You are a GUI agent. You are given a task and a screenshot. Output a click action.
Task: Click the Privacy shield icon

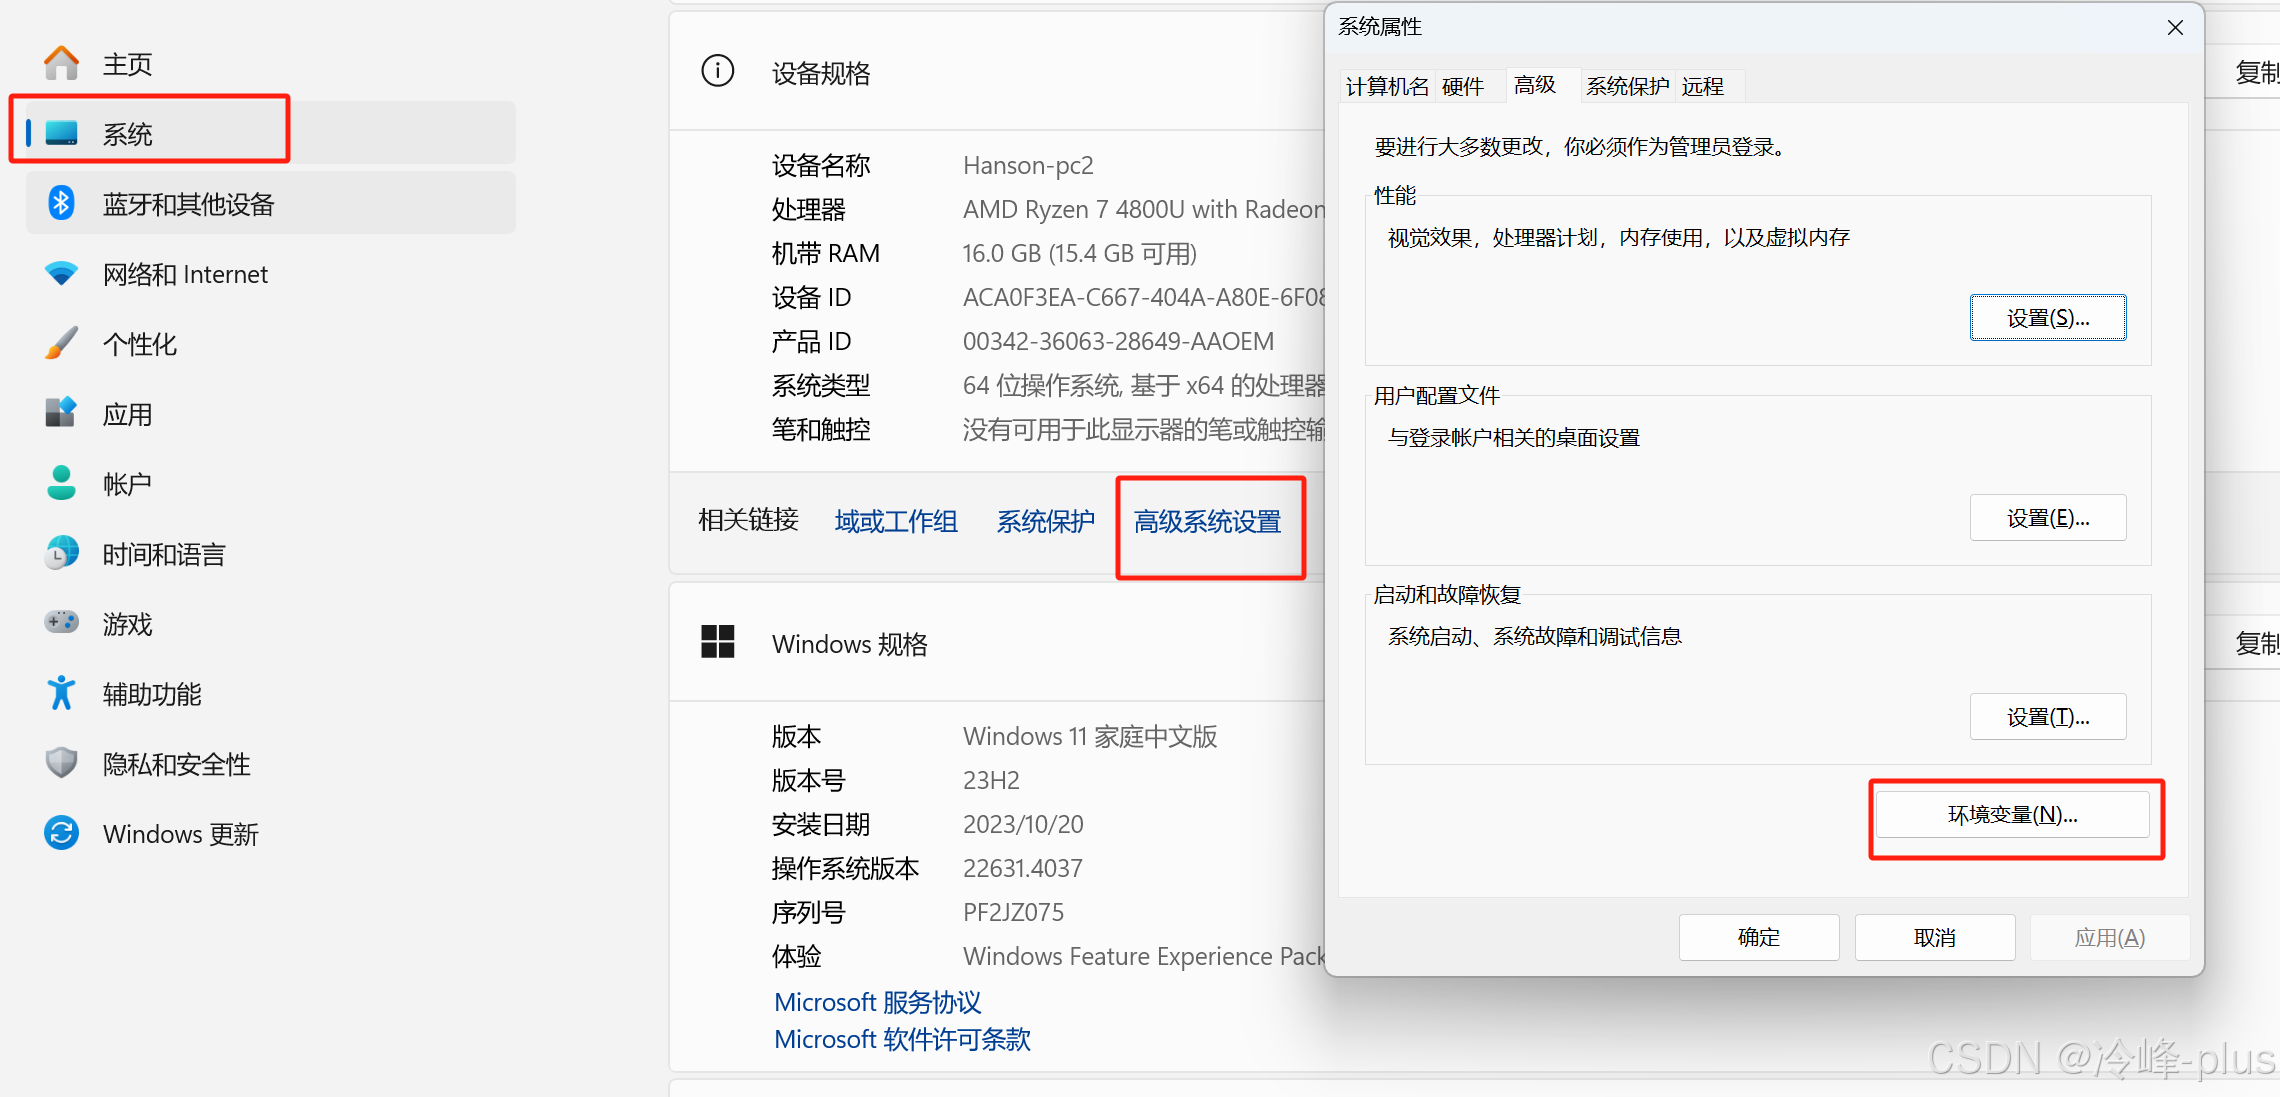pyautogui.click(x=62, y=763)
